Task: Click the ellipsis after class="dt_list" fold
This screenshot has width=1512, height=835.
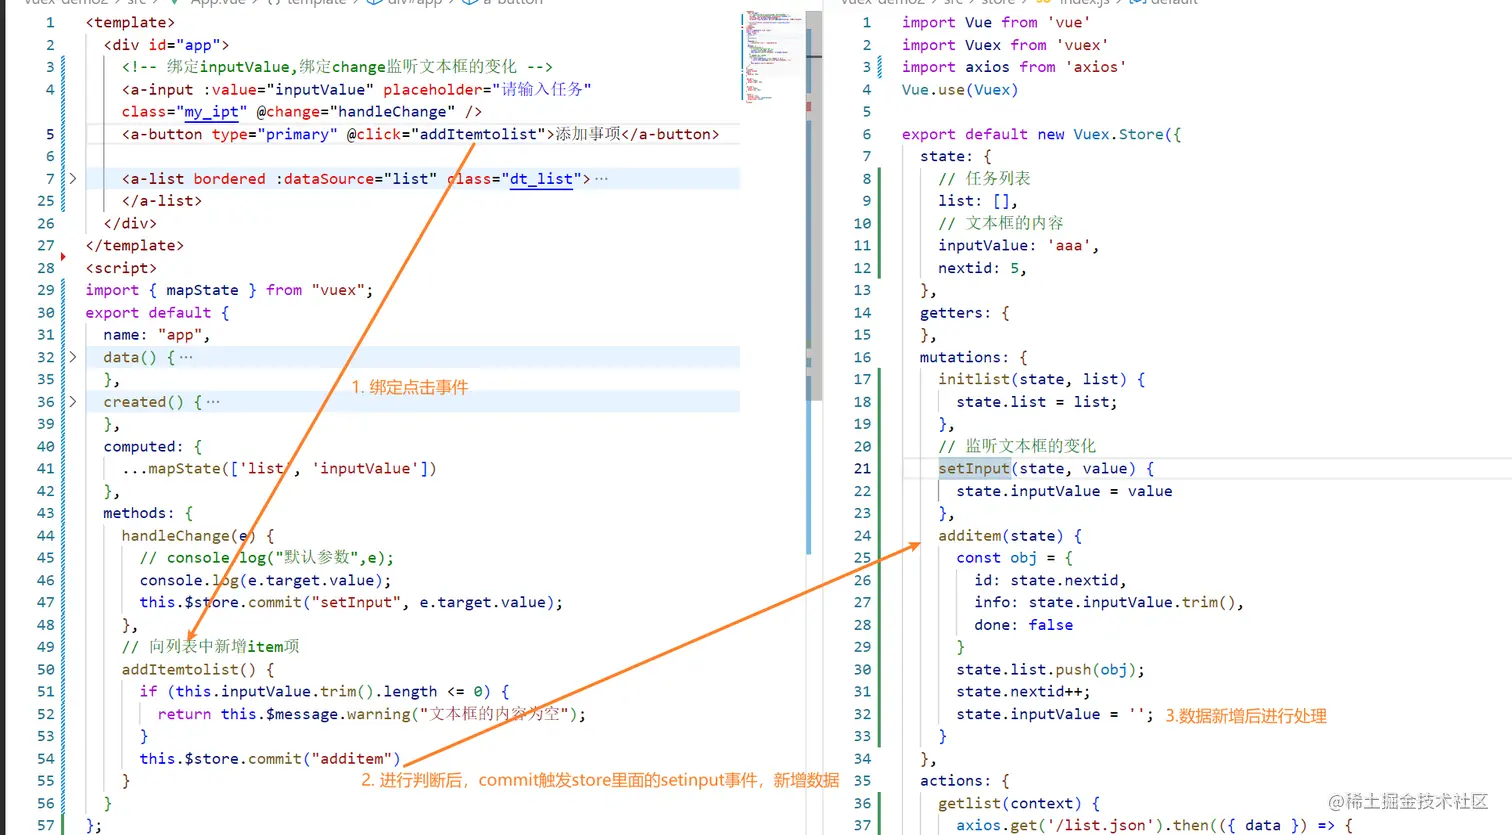Action: (x=601, y=179)
